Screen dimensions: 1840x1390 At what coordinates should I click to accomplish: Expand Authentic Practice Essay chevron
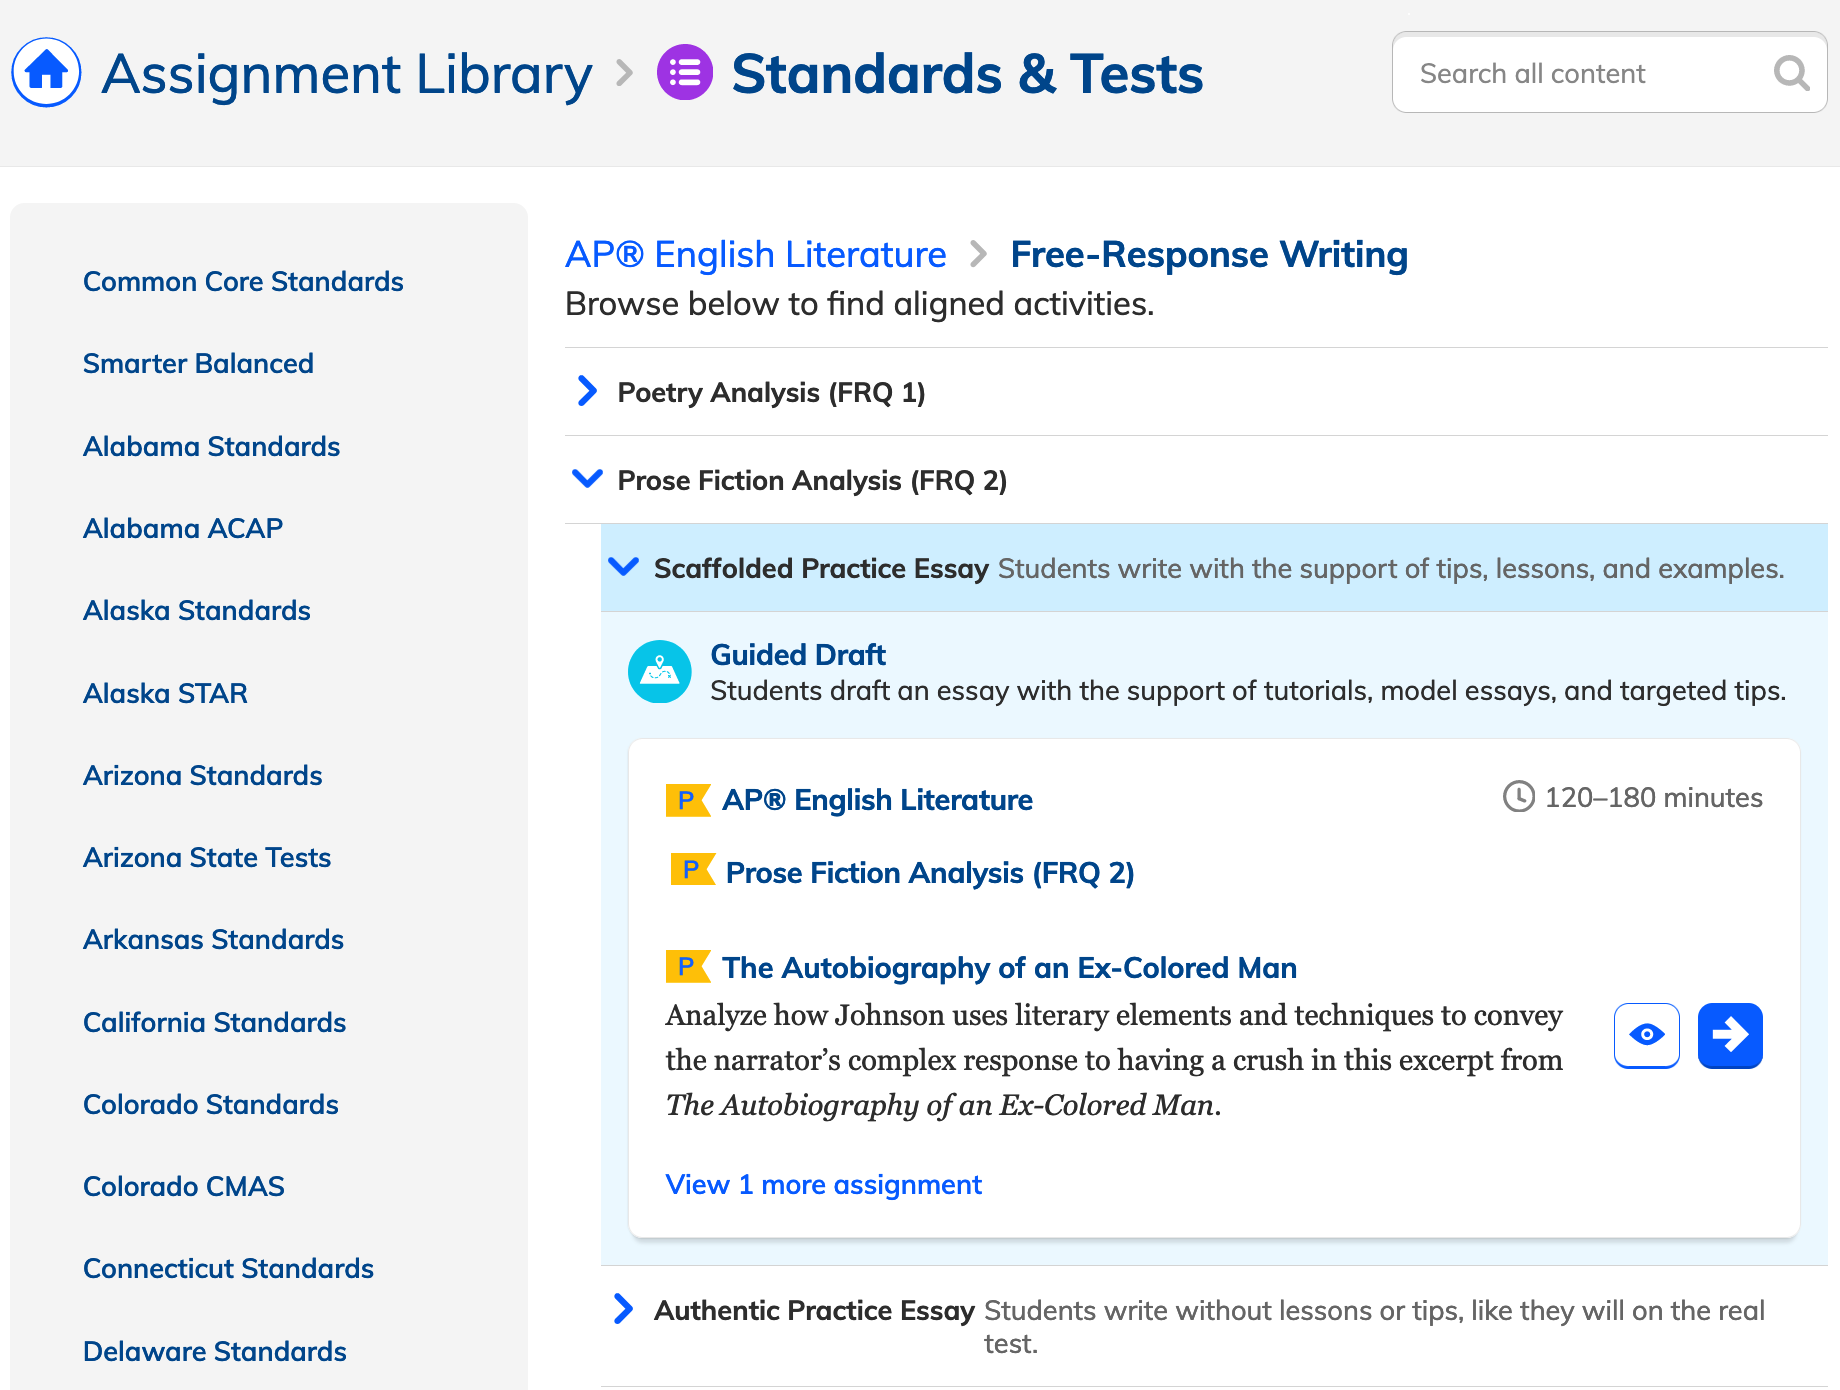[623, 1308]
